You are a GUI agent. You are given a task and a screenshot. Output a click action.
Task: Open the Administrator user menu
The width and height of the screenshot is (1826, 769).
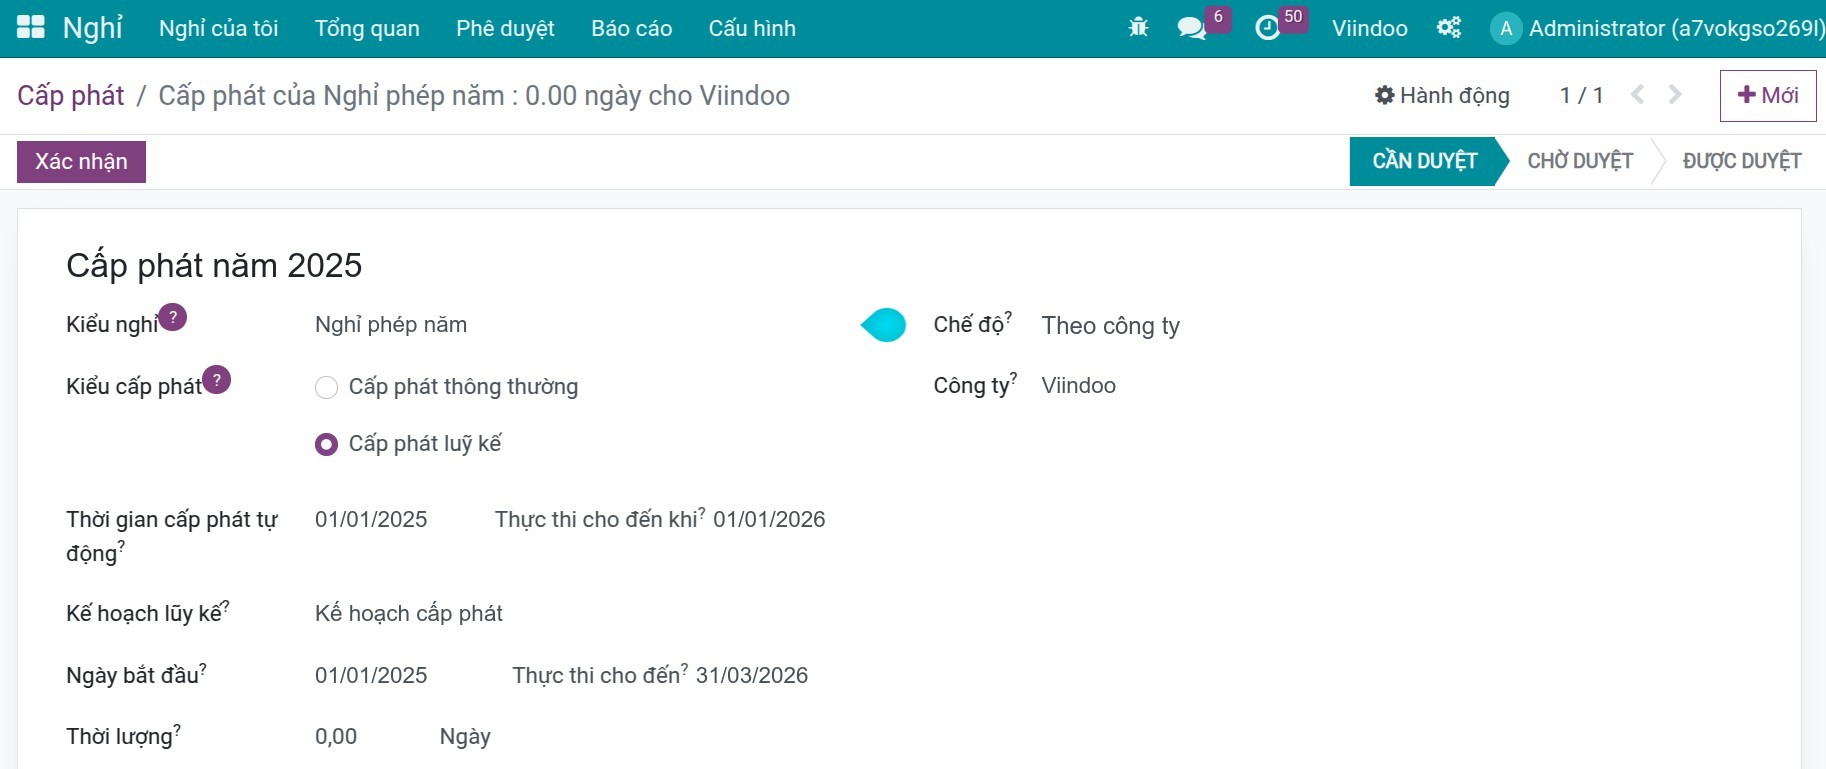click(x=1658, y=28)
